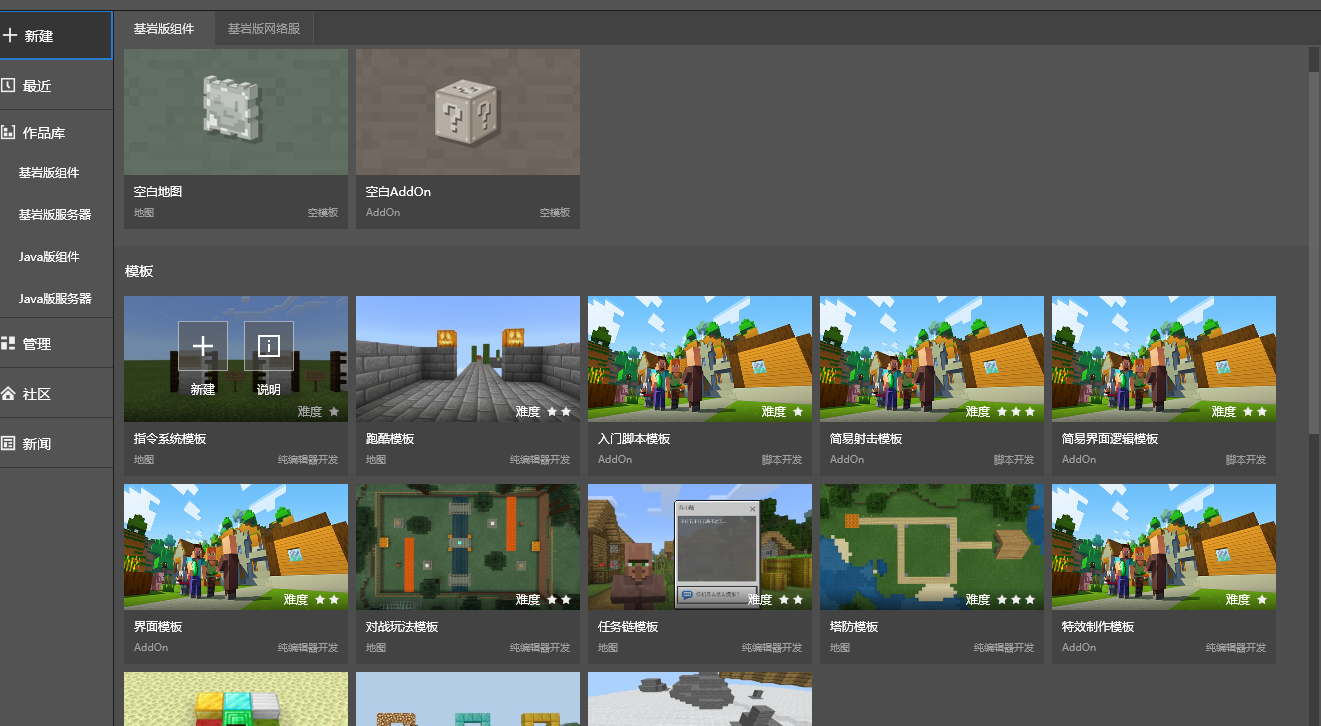Screen dimensions: 1321x726
Task: Select the 空白地图 thumbnail
Action: (x=236, y=112)
